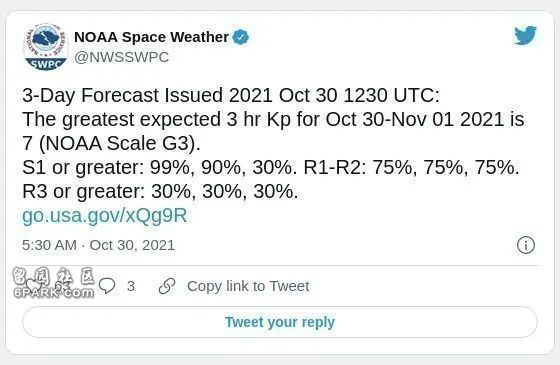Click the Twitter bird logo
This screenshot has height=365, width=560.
coord(525,35)
